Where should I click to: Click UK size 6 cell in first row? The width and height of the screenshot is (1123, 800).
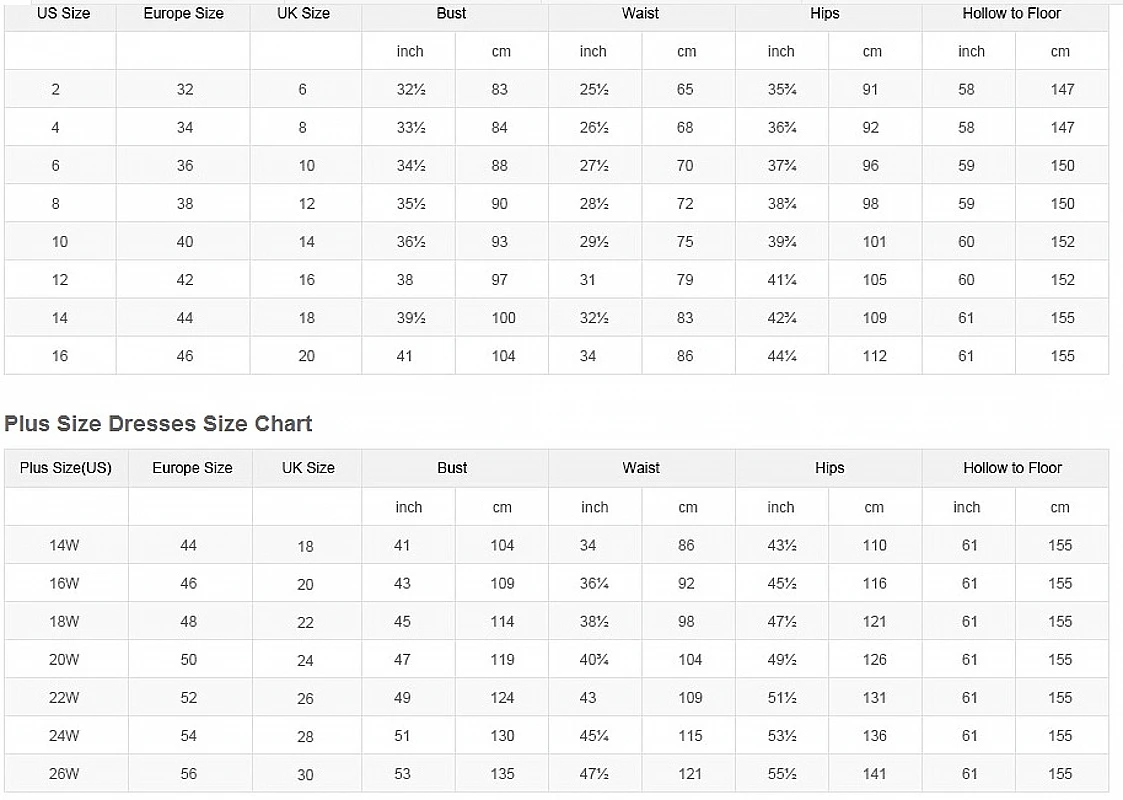tap(303, 90)
